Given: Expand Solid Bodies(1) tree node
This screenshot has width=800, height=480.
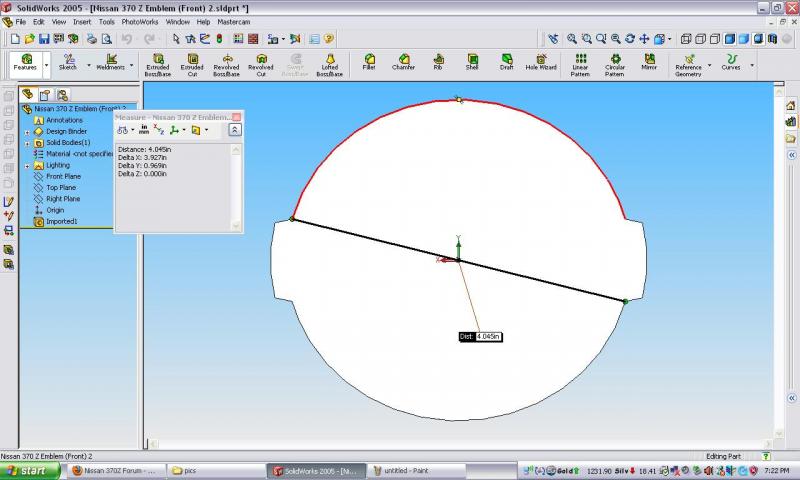Looking at the screenshot, I should [27, 143].
